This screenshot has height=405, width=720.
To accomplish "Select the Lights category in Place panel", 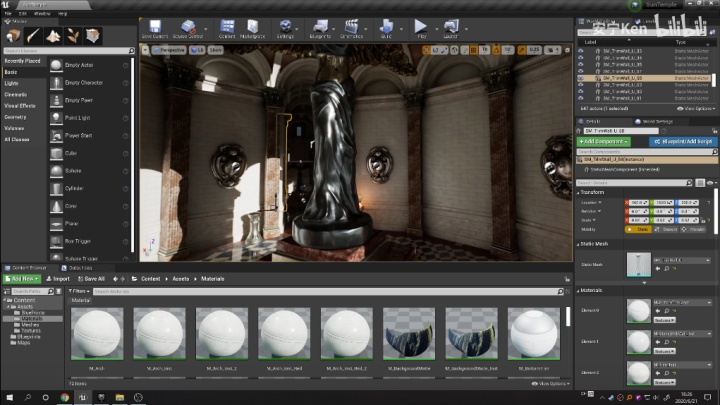I will (11, 83).
